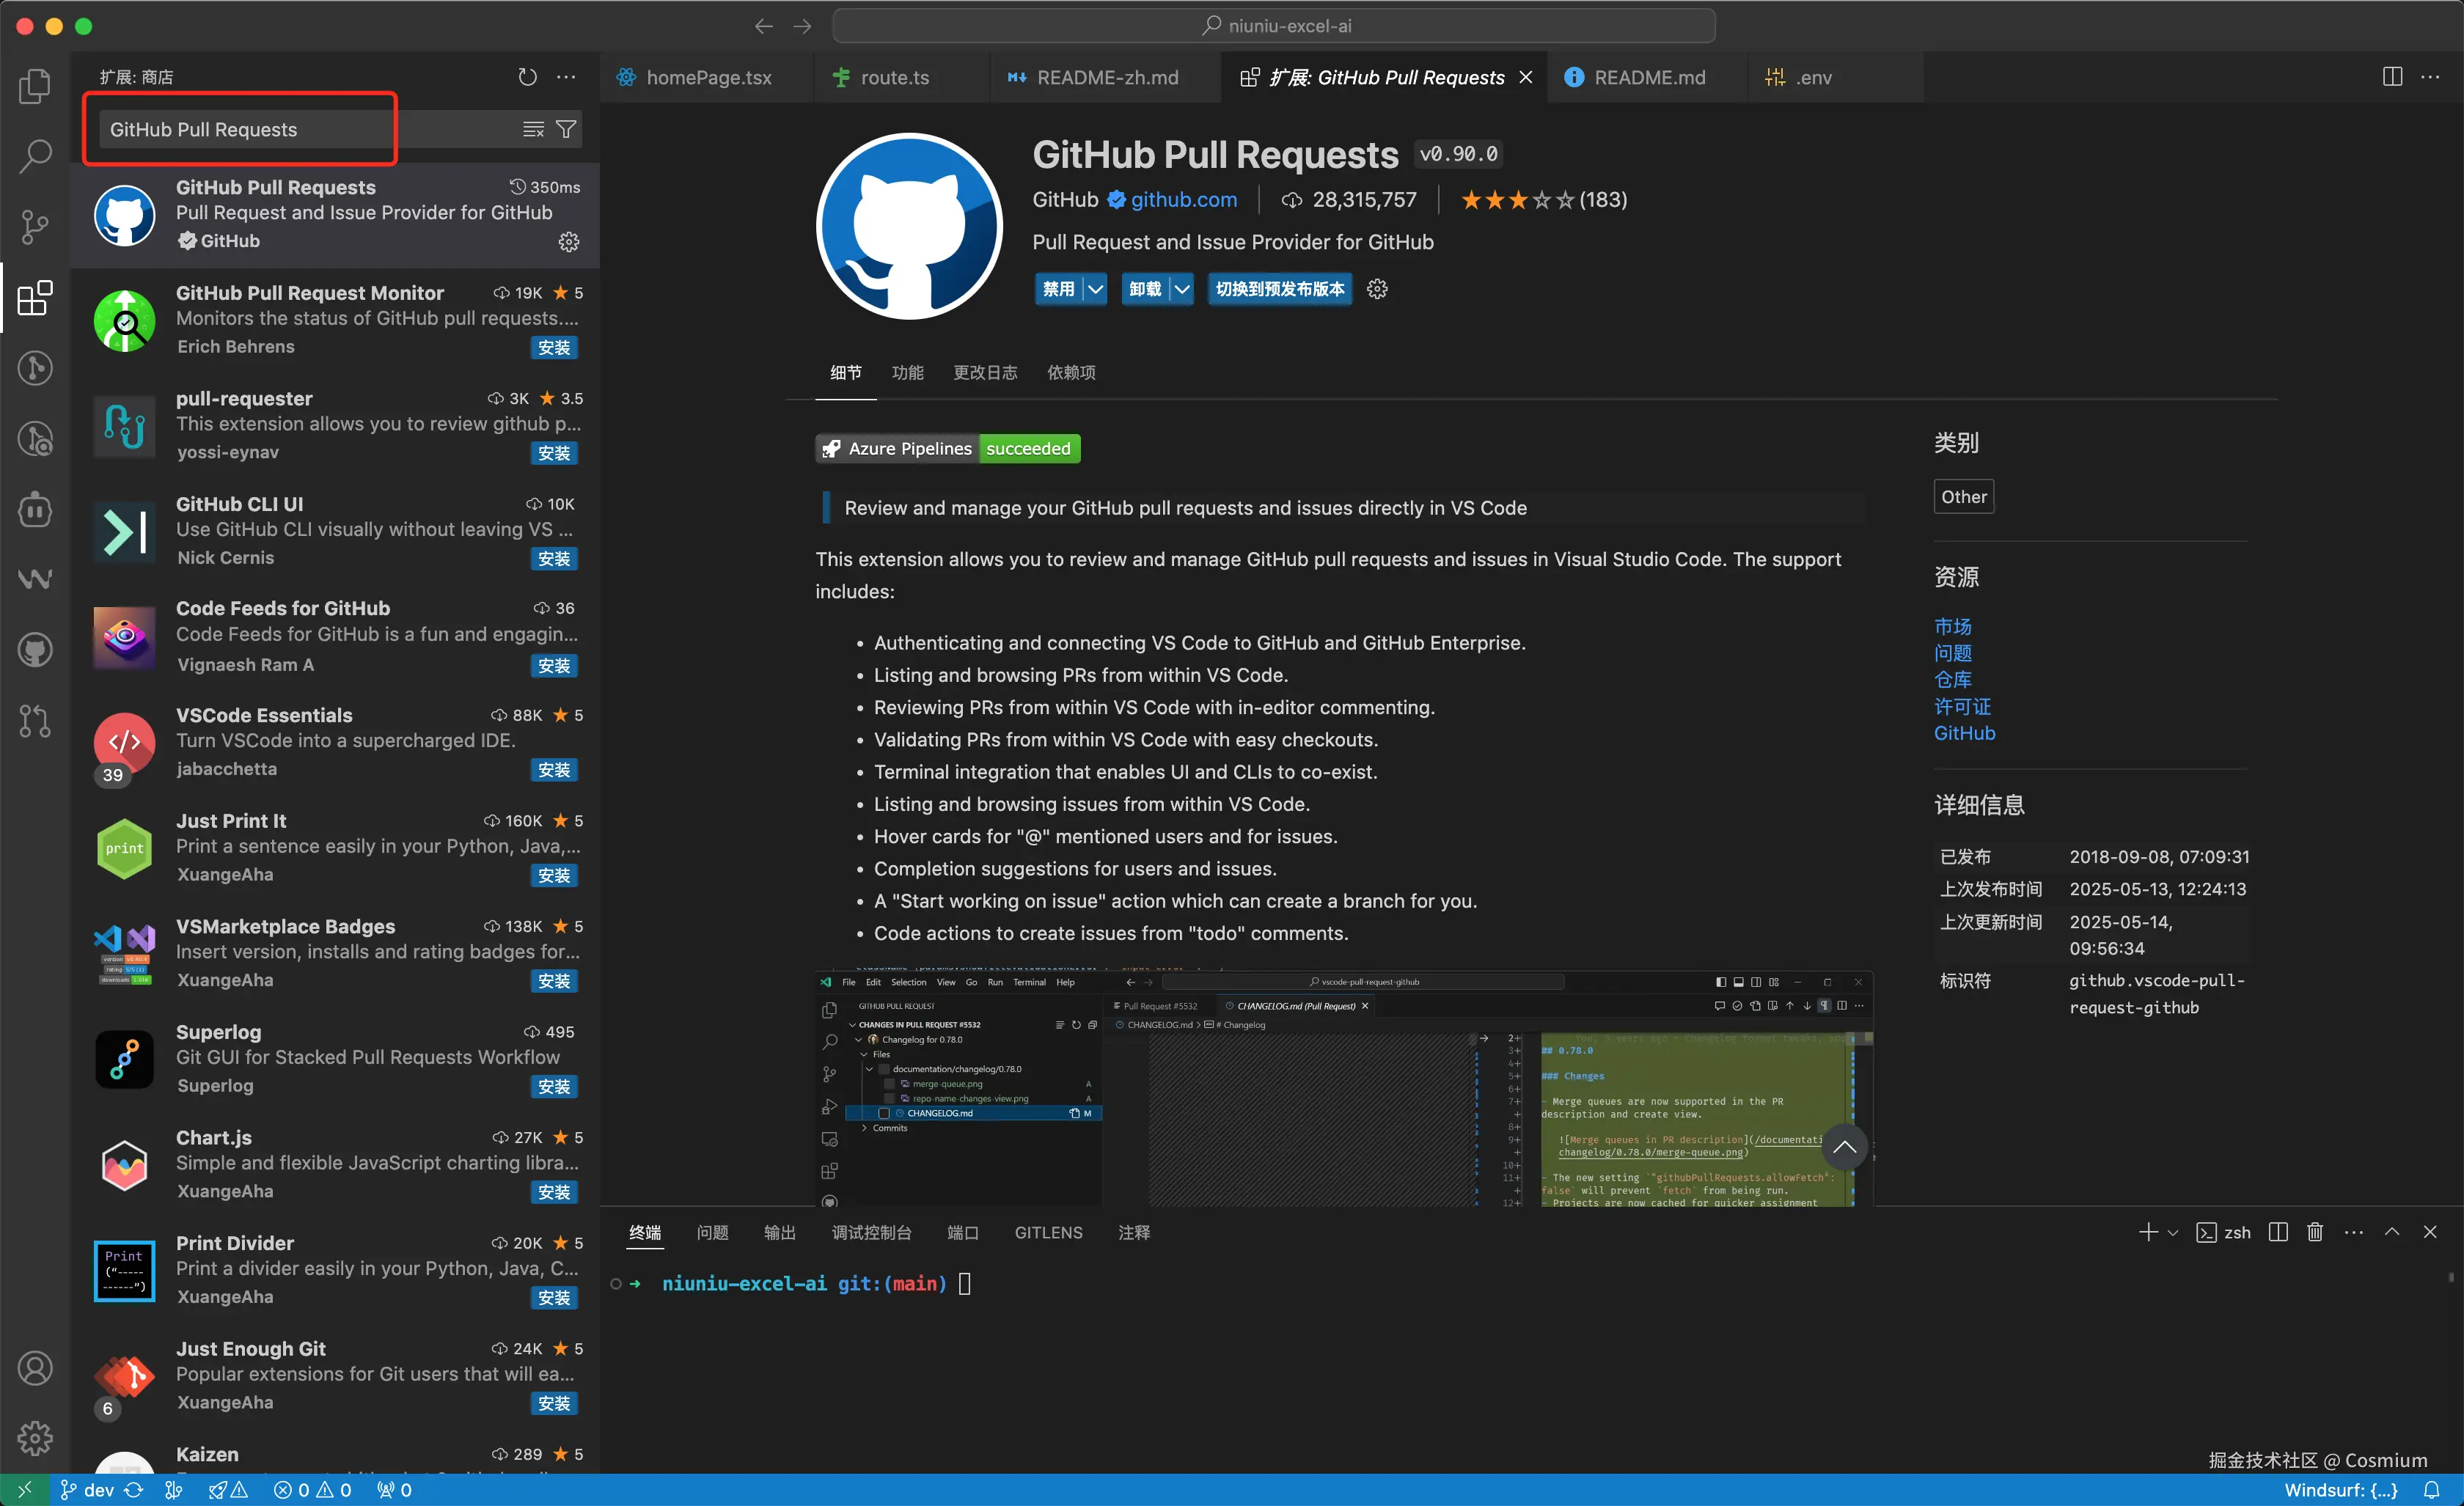Image resolution: width=2464 pixels, height=1506 pixels.
Task: Click the 切换到预发布版本 button
Action: pyautogui.click(x=1279, y=289)
